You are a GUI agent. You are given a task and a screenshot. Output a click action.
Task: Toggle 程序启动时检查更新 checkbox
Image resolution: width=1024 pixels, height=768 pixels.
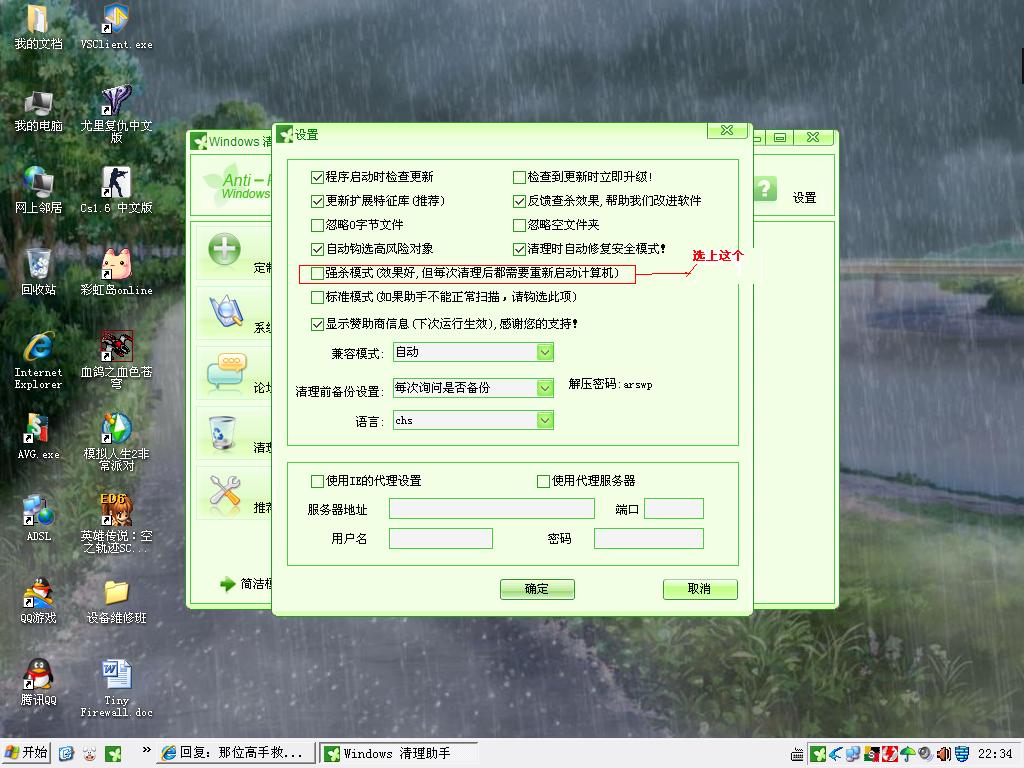pyautogui.click(x=317, y=177)
